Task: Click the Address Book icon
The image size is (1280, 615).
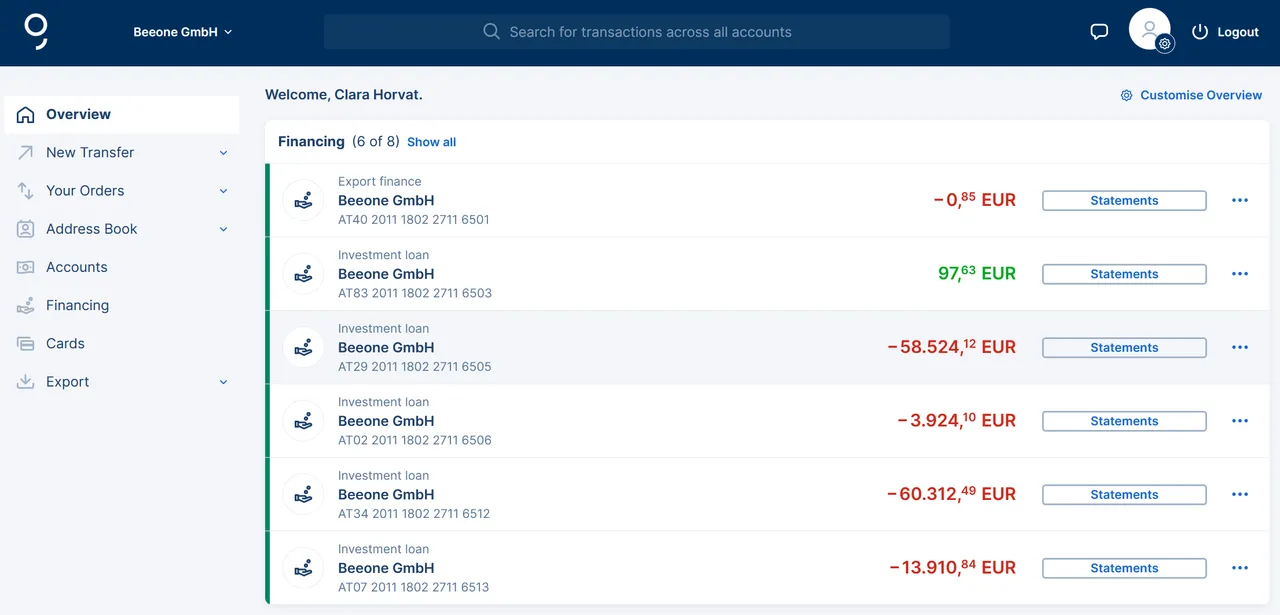Action: point(26,229)
